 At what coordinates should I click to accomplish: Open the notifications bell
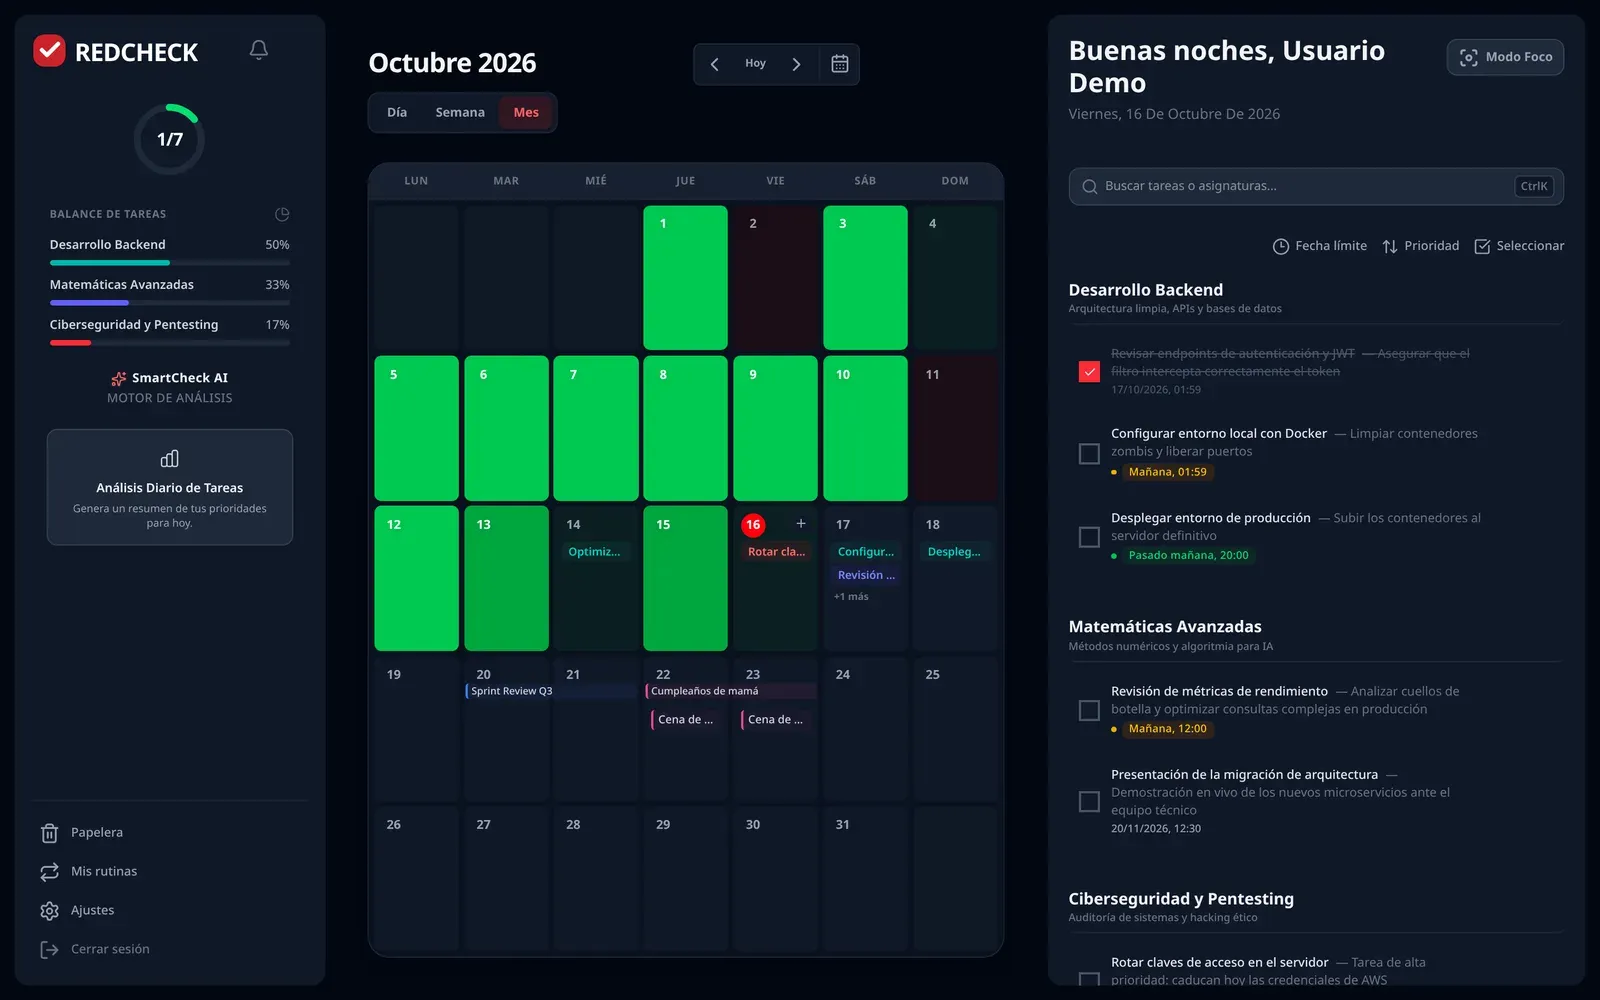[259, 50]
